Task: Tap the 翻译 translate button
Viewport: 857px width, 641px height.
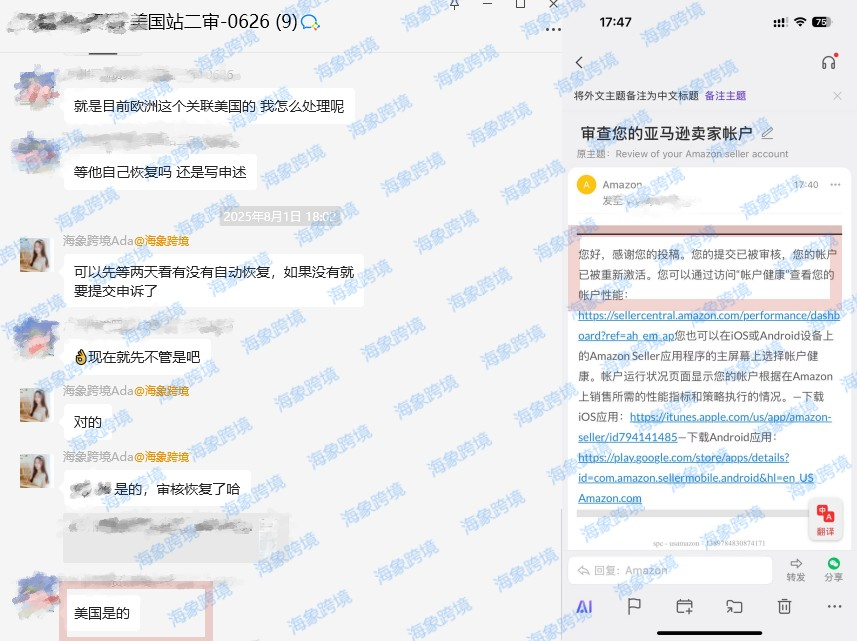Action: point(825,520)
